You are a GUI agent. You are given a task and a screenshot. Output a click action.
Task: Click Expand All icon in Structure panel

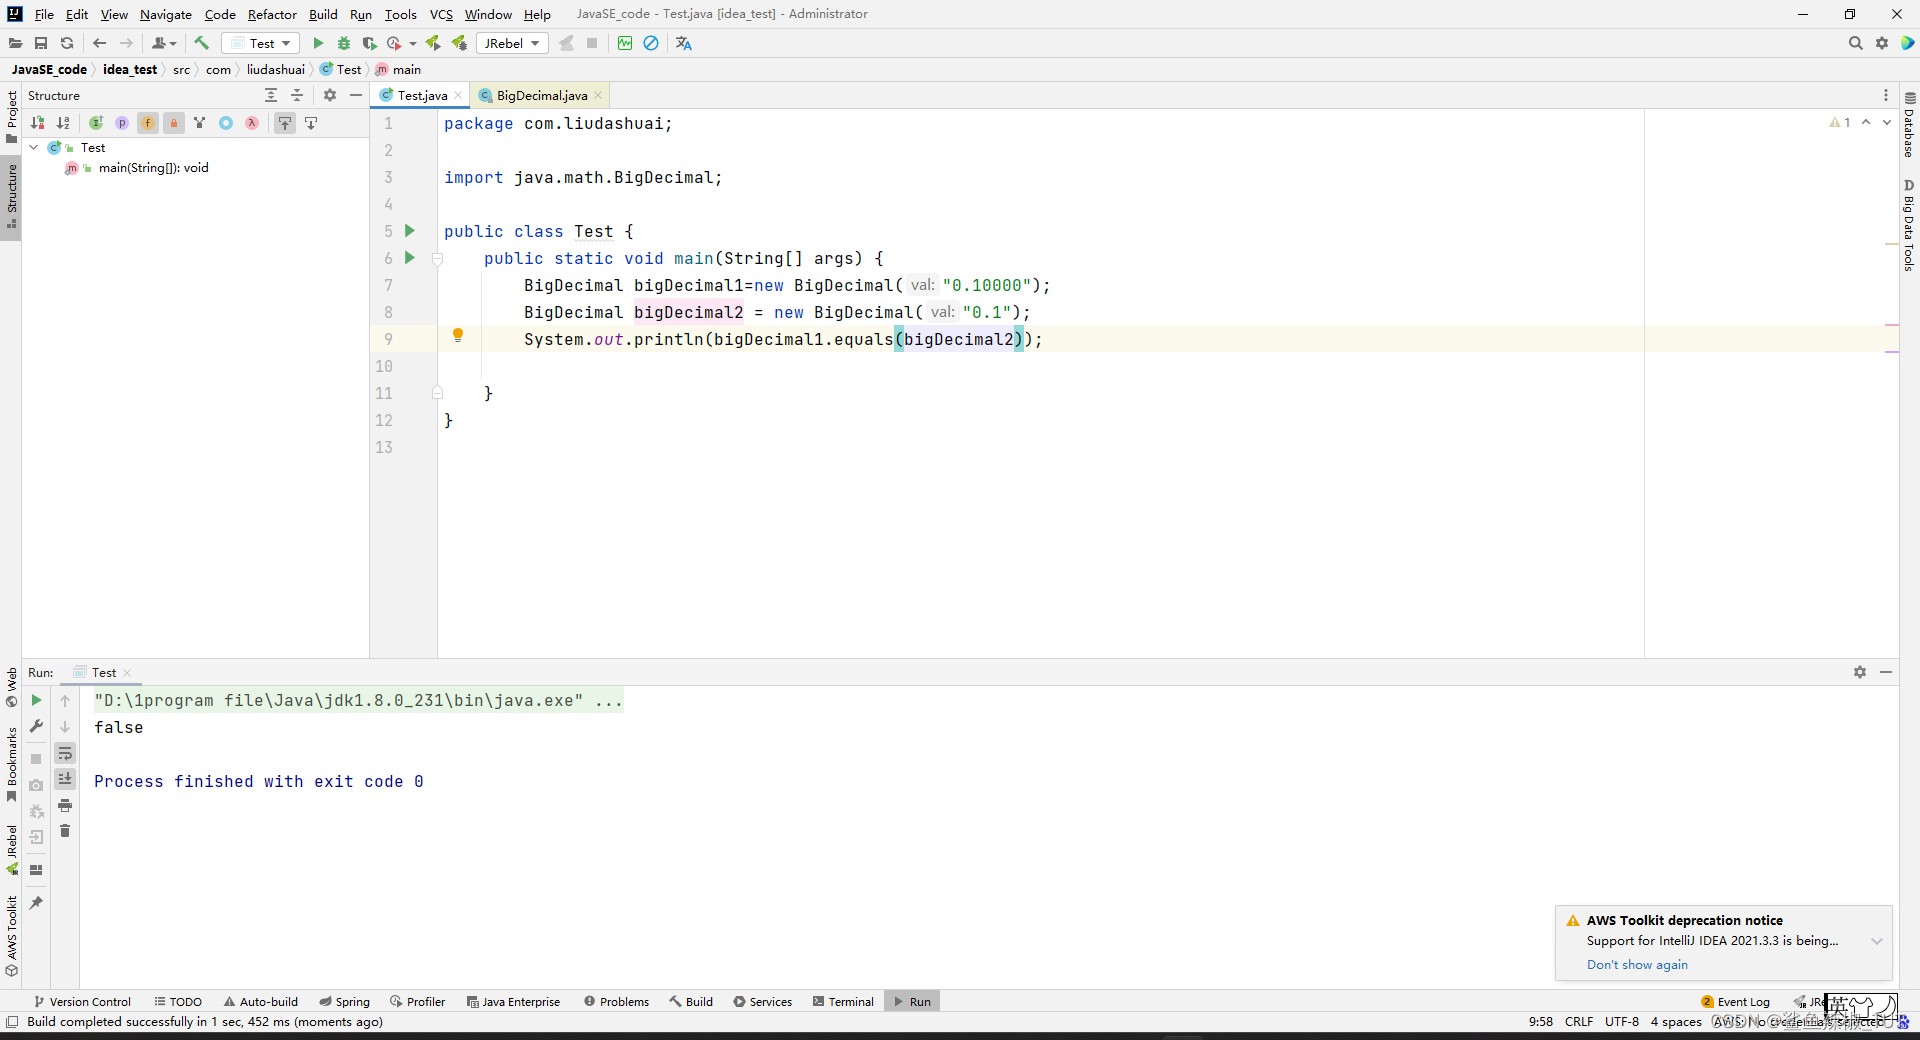tap(271, 95)
